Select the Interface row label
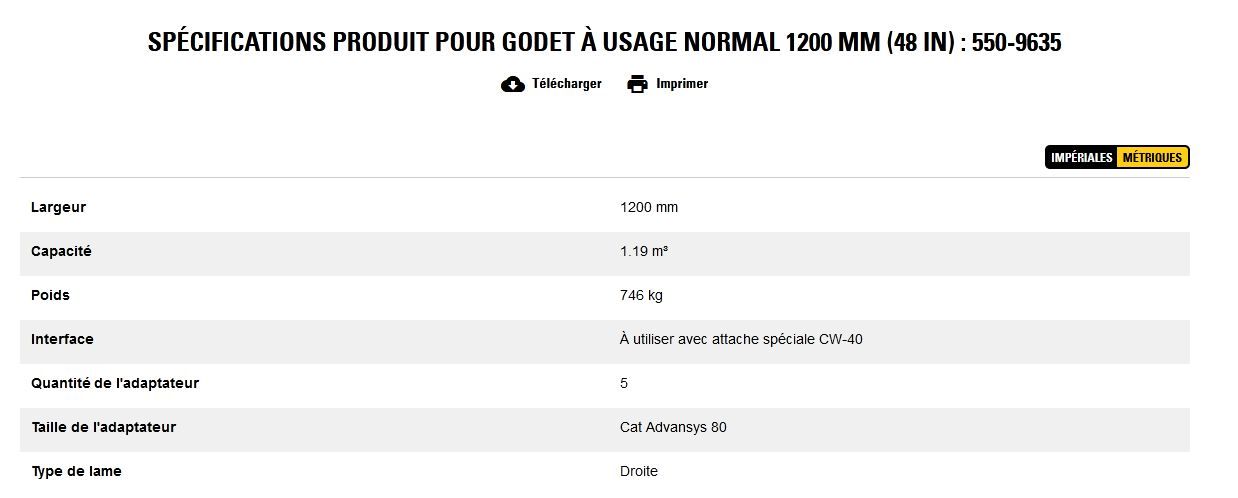 [x=62, y=339]
